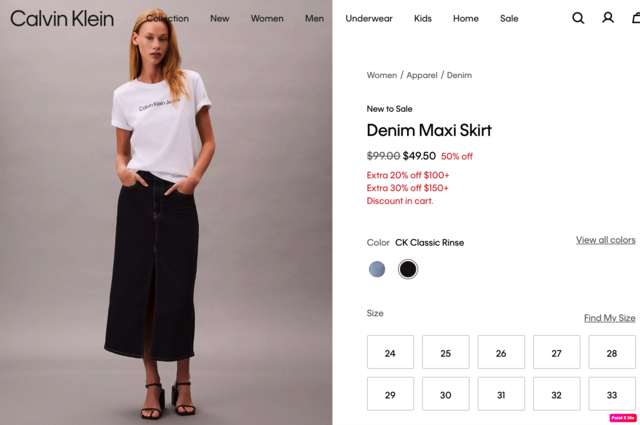
Task: Go to Calvin Klein homepage logo
Action: [62, 19]
